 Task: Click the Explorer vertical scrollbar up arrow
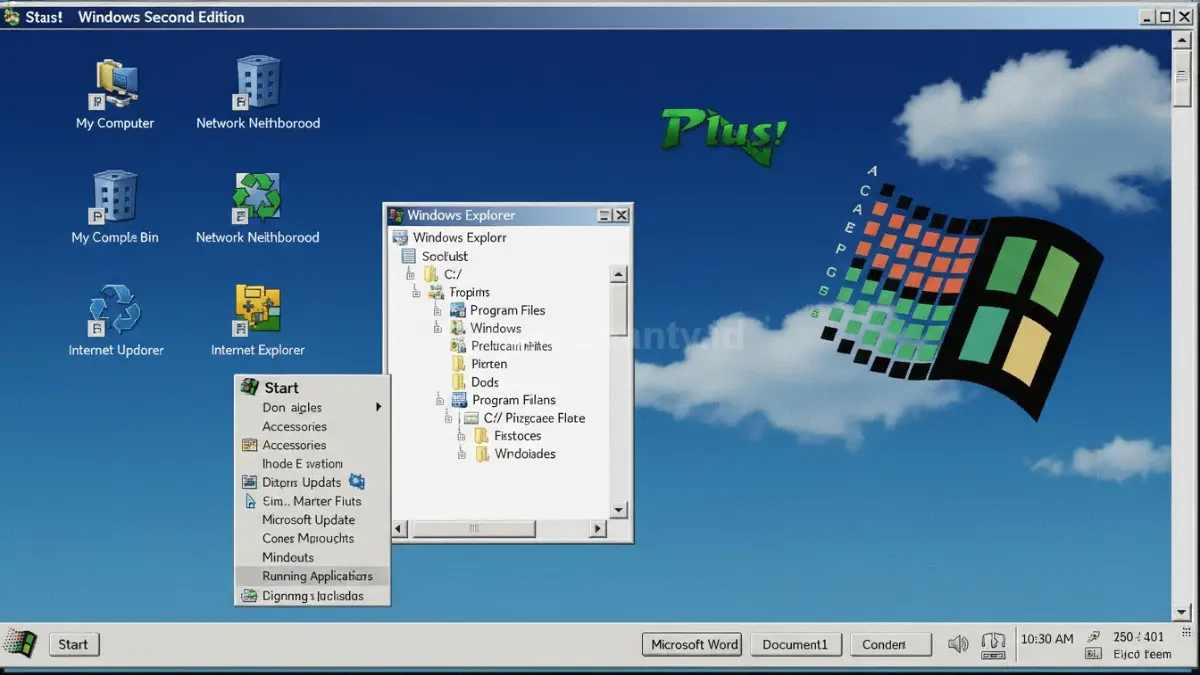coord(619,274)
